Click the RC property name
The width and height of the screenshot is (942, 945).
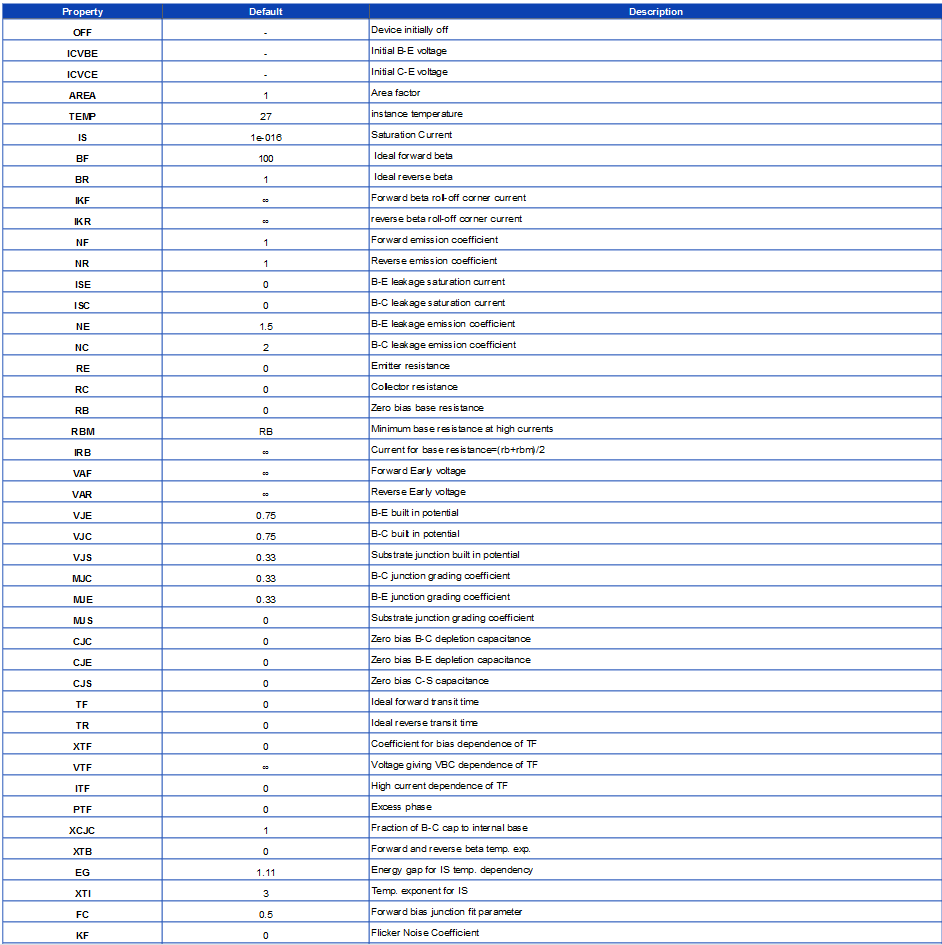click(83, 389)
